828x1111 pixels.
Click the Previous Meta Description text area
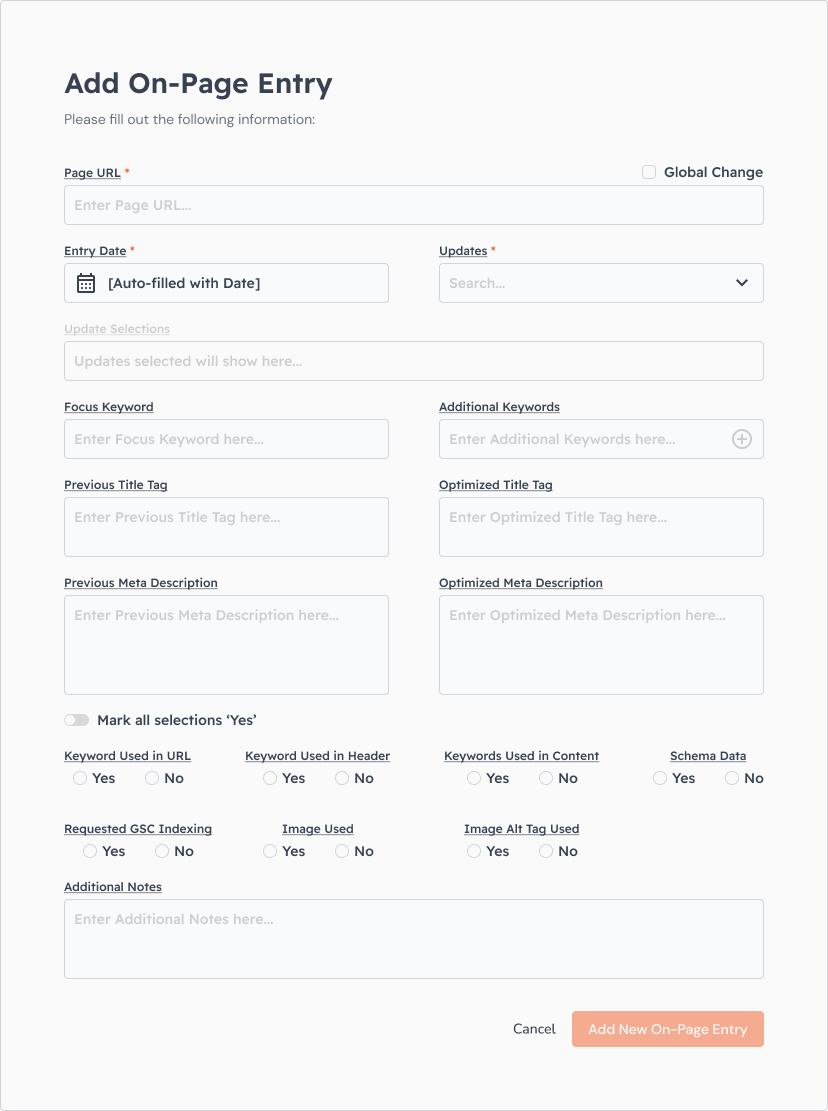[x=227, y=645]
